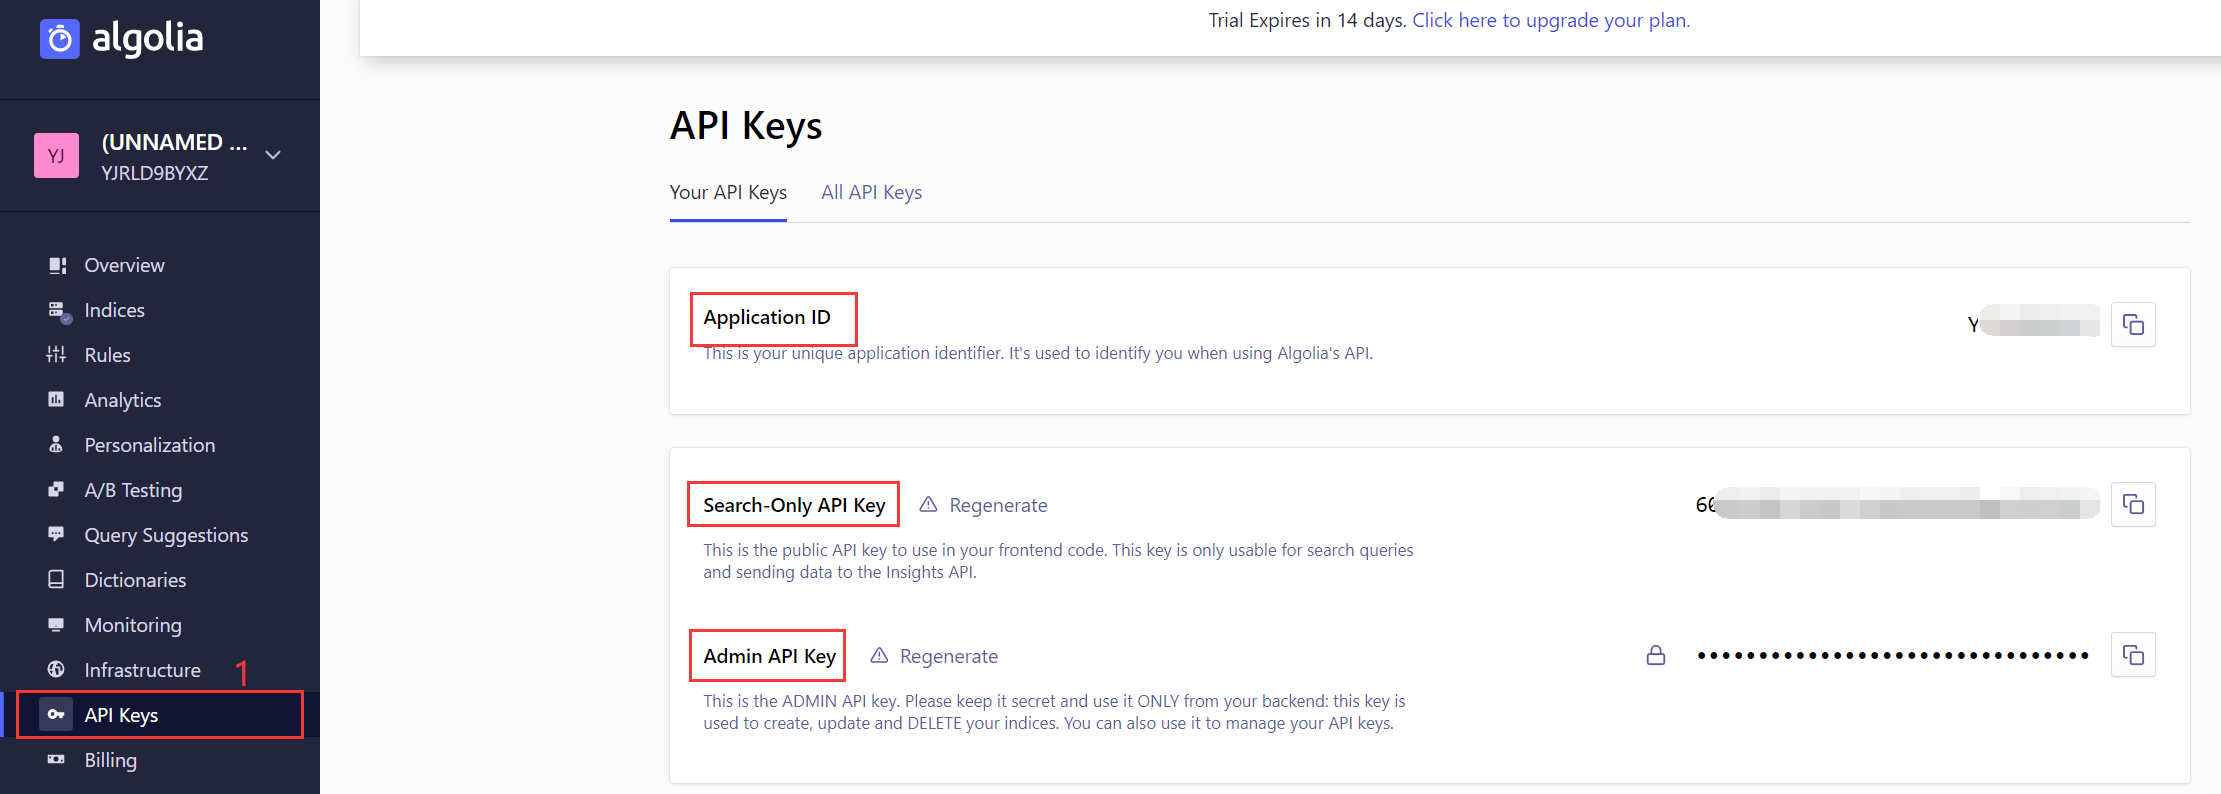Reveal Admin API Key with lock icon
Image resolution: width=2221 pixels, height=794 pixels.
coord(1656,655)
